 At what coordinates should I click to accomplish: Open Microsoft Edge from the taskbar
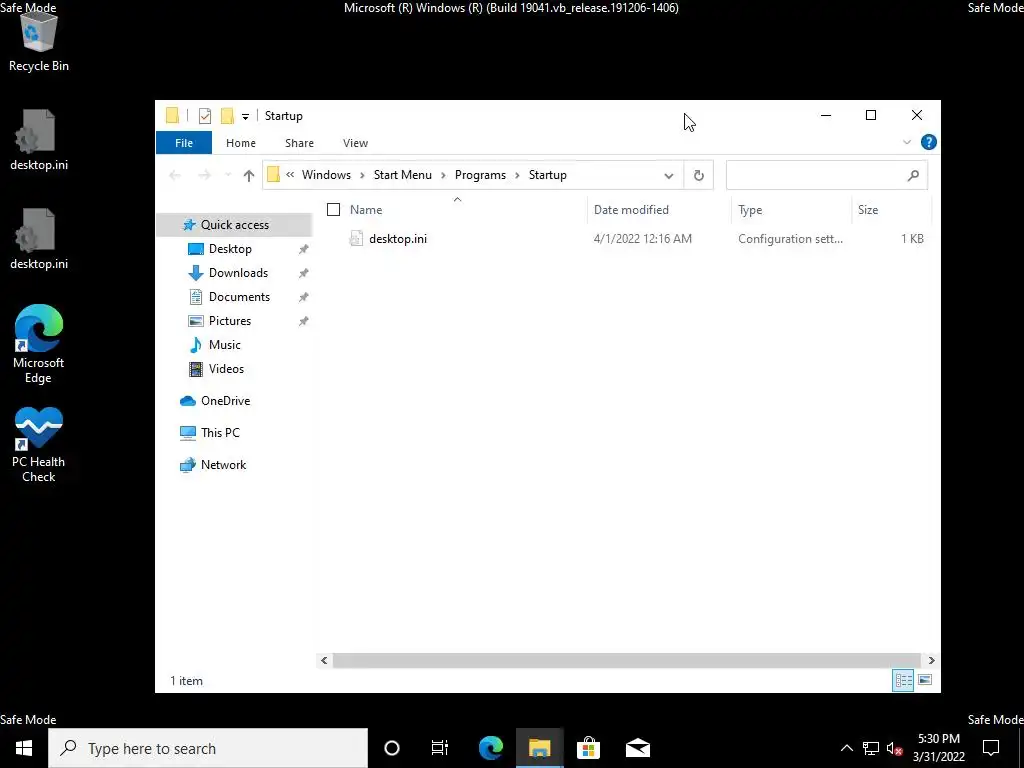tap(490, 748)
